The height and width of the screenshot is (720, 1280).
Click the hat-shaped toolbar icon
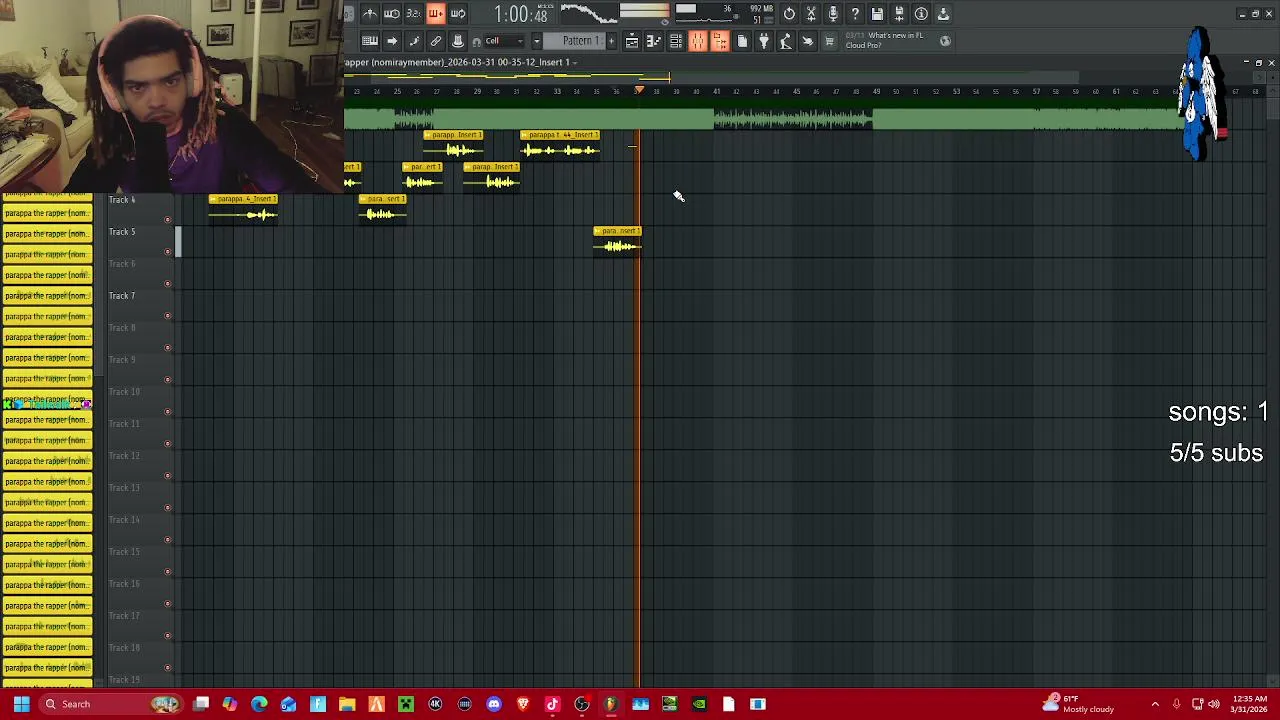458,41
